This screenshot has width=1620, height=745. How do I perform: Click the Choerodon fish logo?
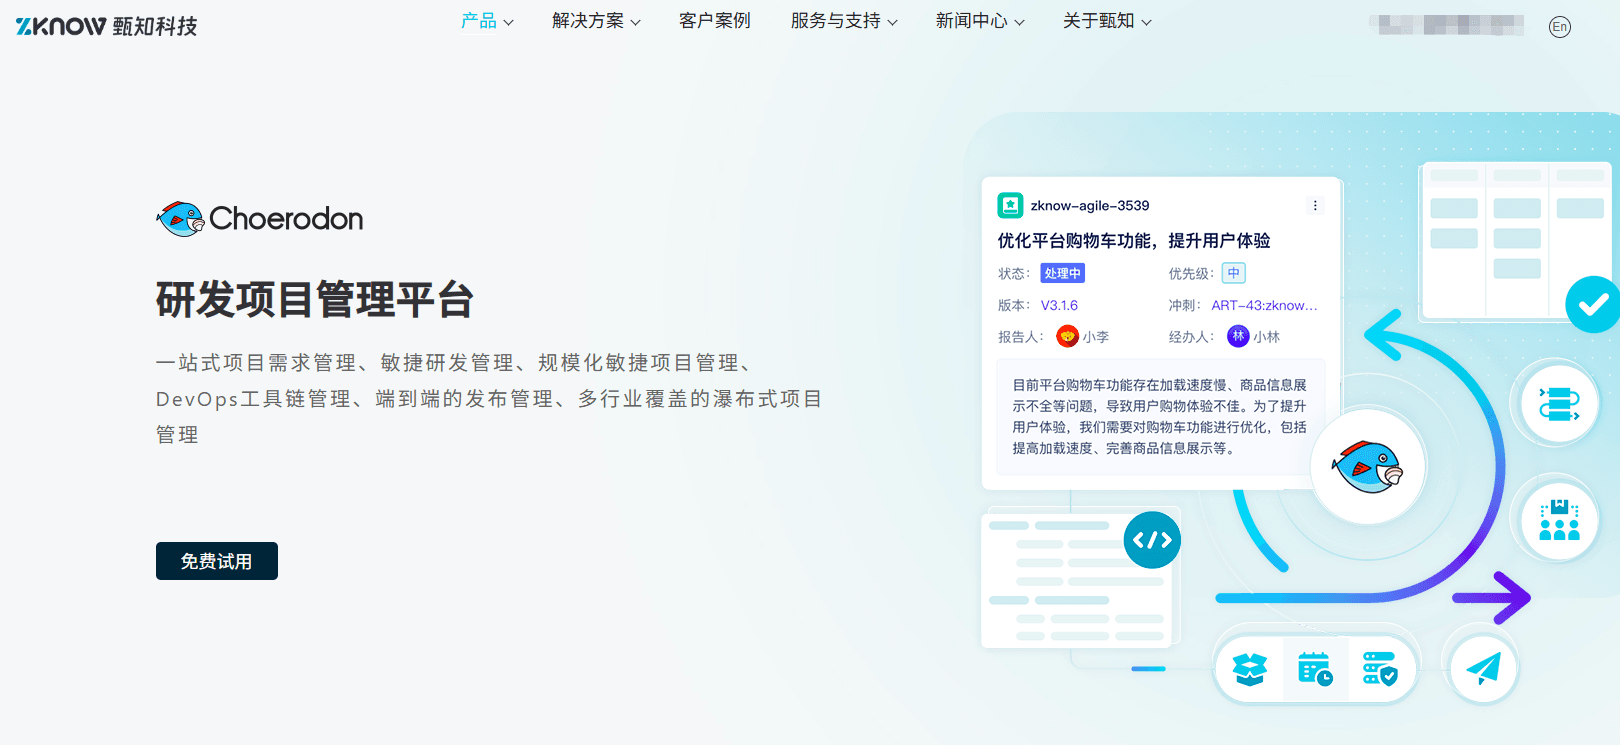tap(180, 219)
